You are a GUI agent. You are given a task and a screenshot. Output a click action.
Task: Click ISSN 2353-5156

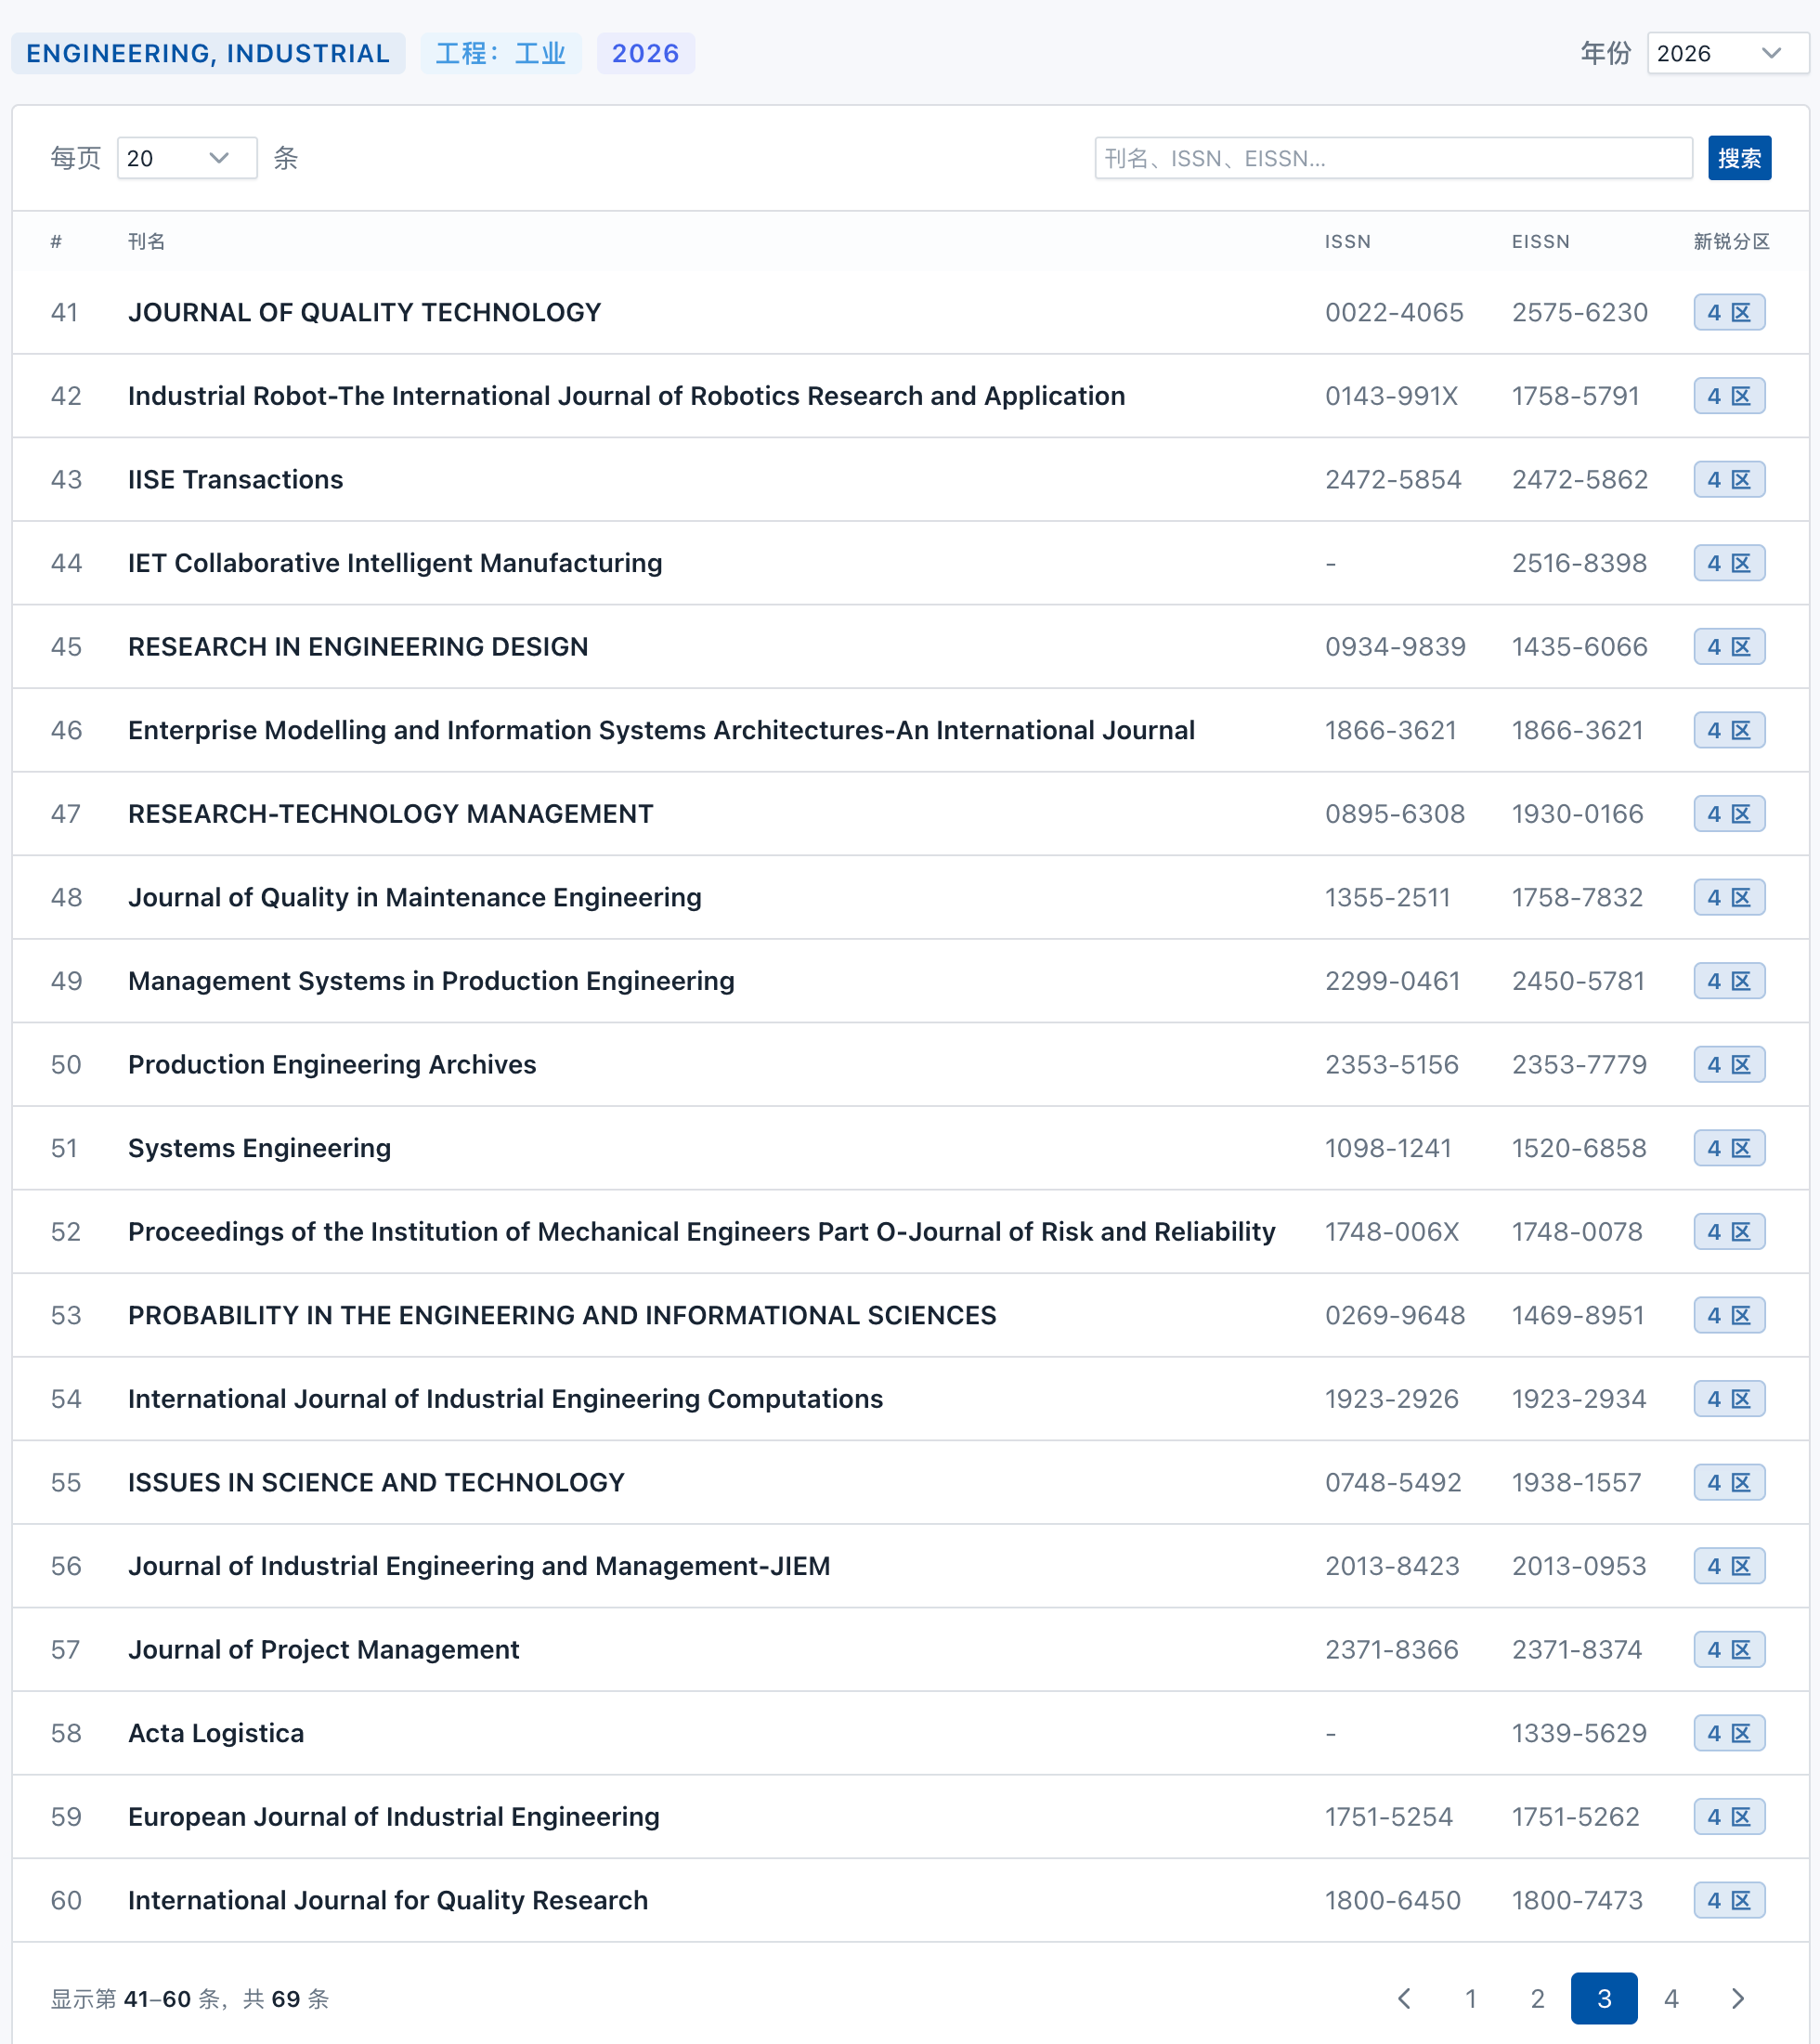pyautogui.click(x=1392, y=1064)
